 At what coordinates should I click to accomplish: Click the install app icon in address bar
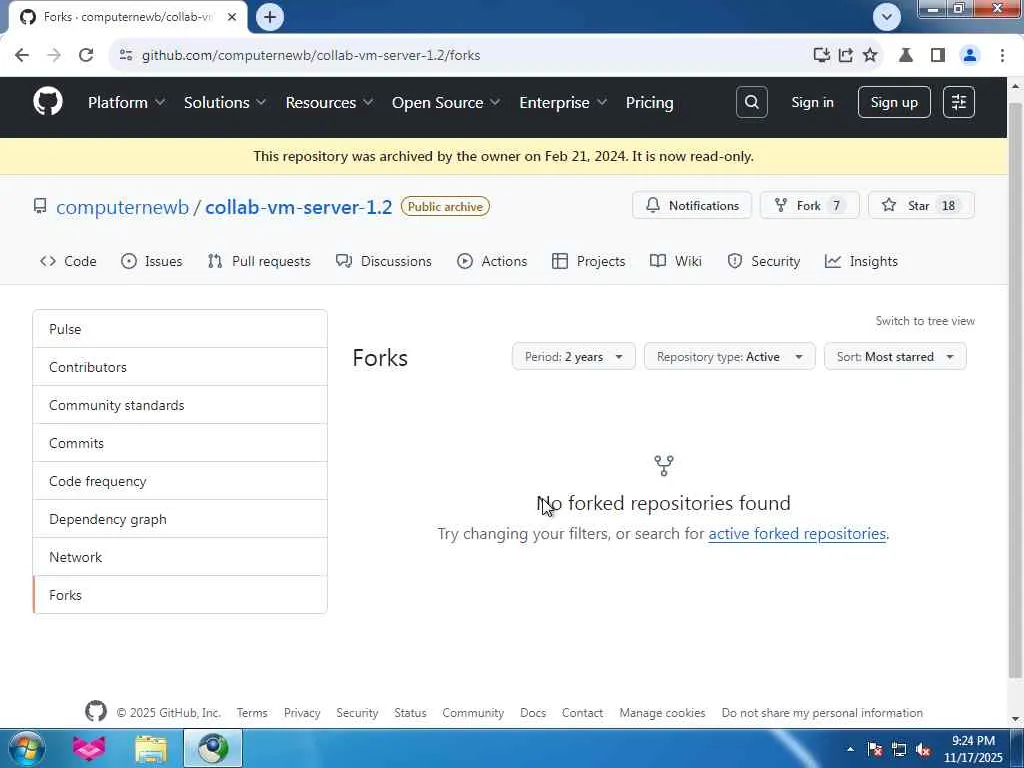click(x=822, y=55)
